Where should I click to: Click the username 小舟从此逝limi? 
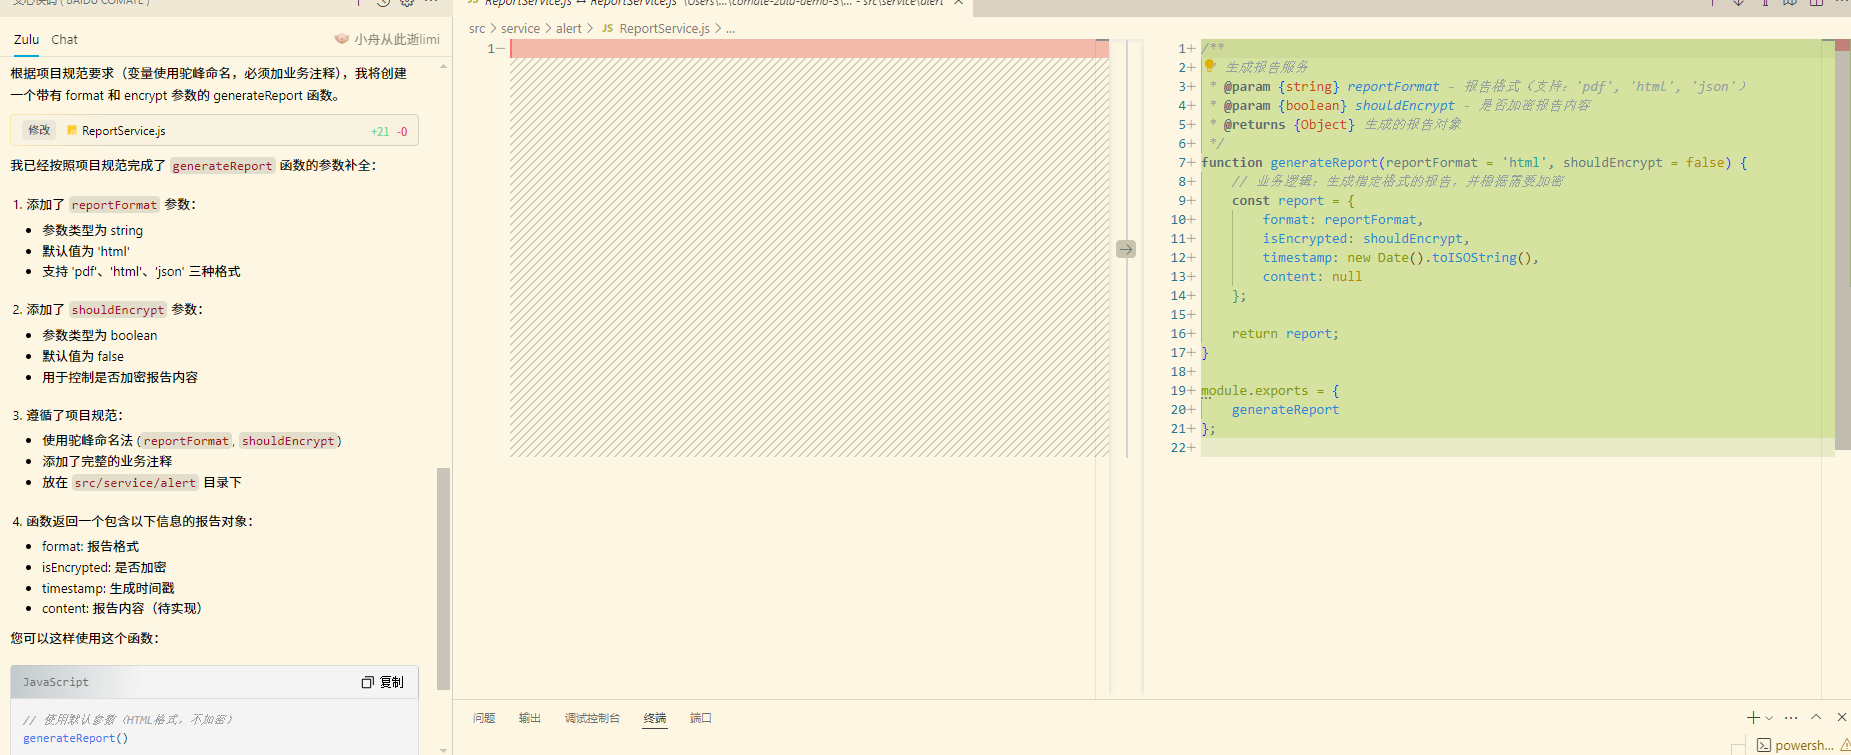[397, 39]
